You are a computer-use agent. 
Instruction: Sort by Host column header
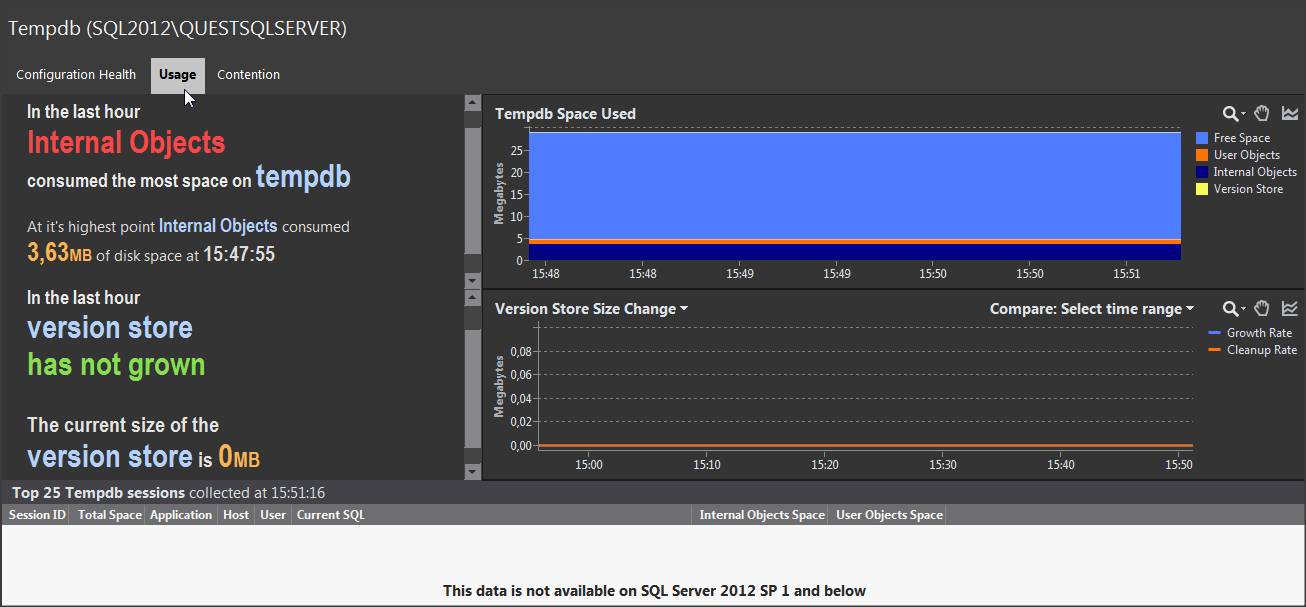(x=236, y=515)
